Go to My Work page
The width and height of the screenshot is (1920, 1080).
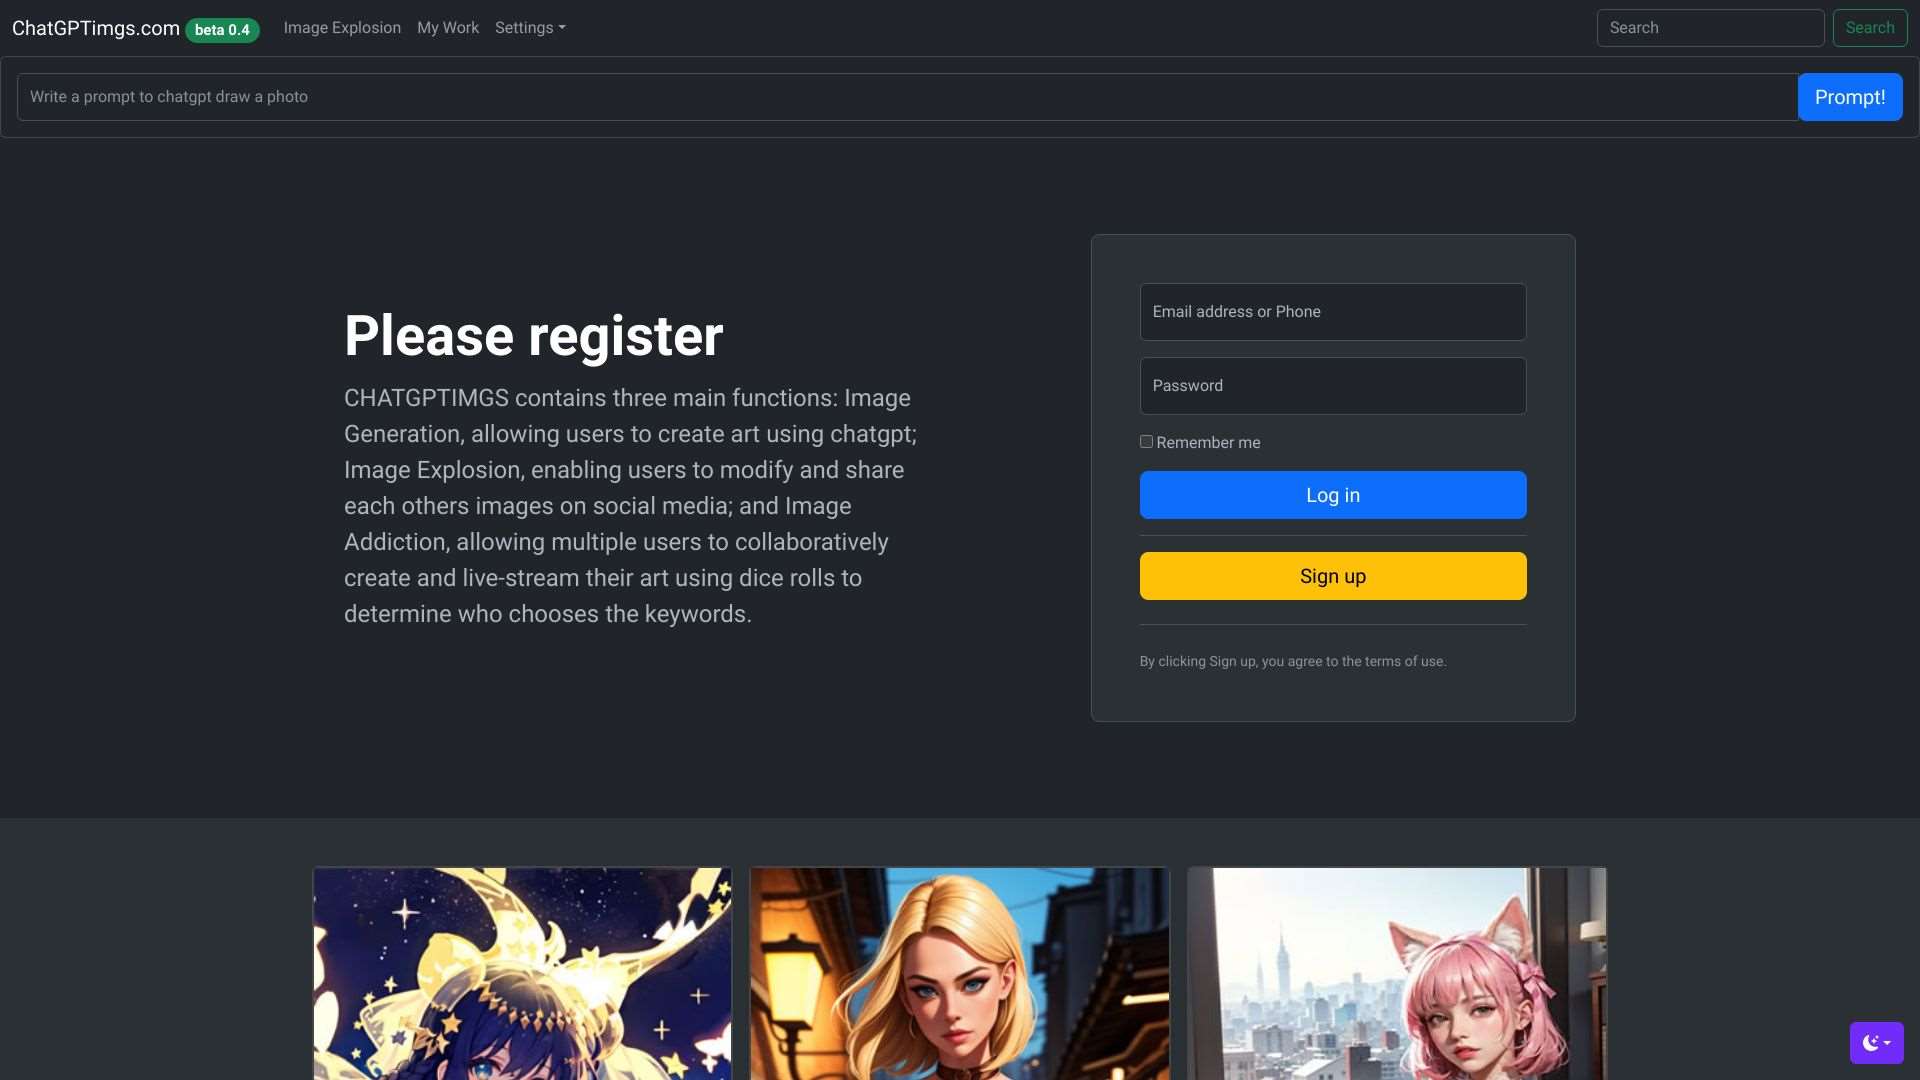point(448,28)
